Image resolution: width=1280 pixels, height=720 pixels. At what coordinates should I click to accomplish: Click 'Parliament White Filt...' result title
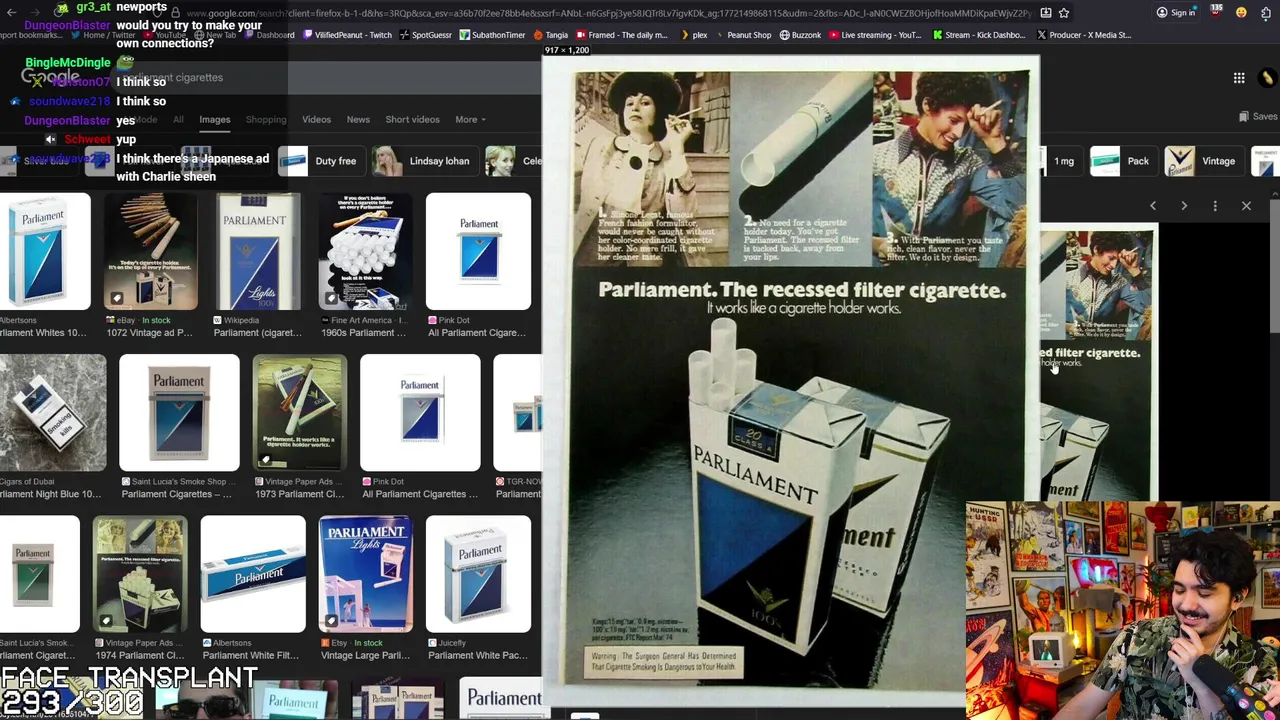tap(250, 656)
